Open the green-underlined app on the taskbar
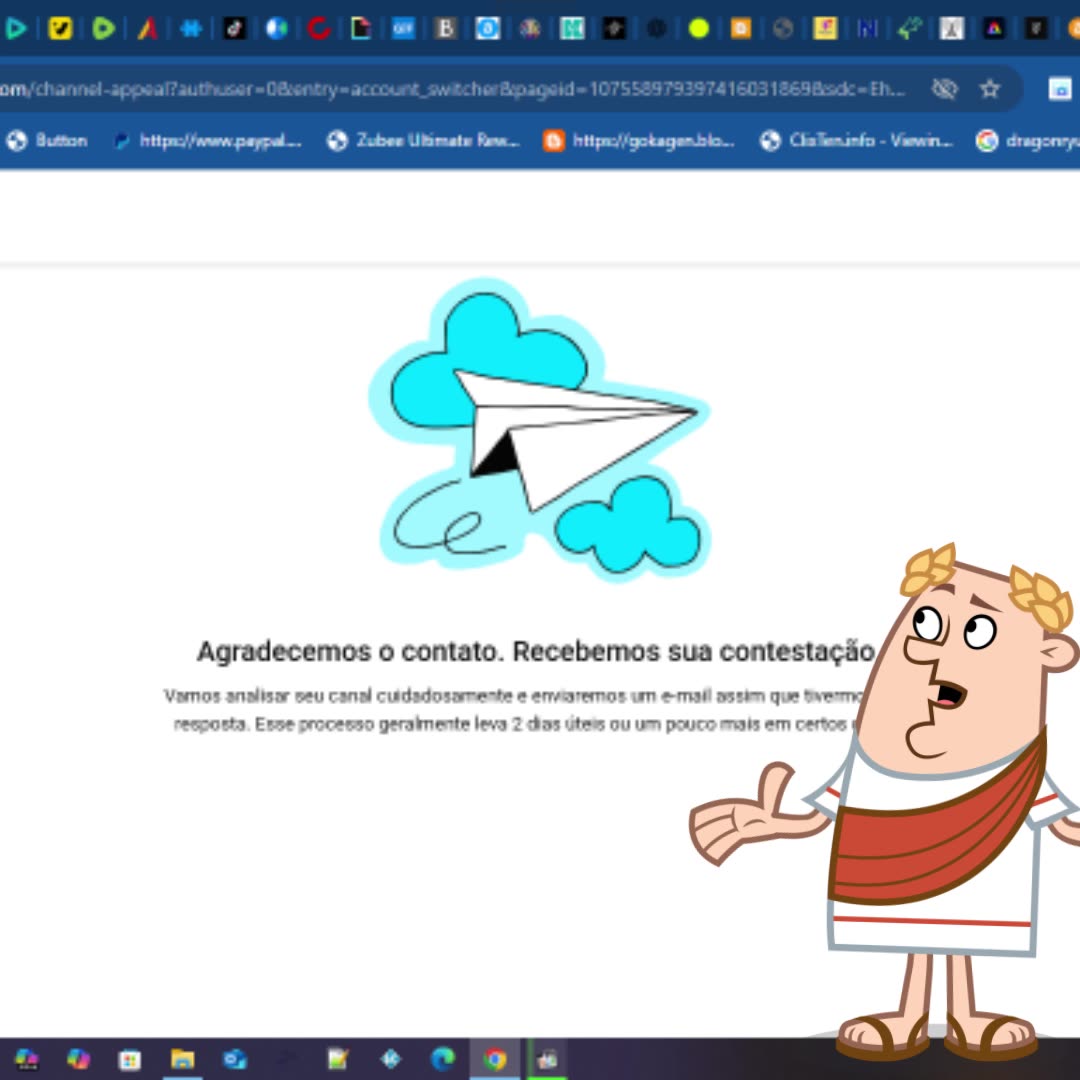The width and height of the screenshot is (1080, 1080). click(548, 1059)
